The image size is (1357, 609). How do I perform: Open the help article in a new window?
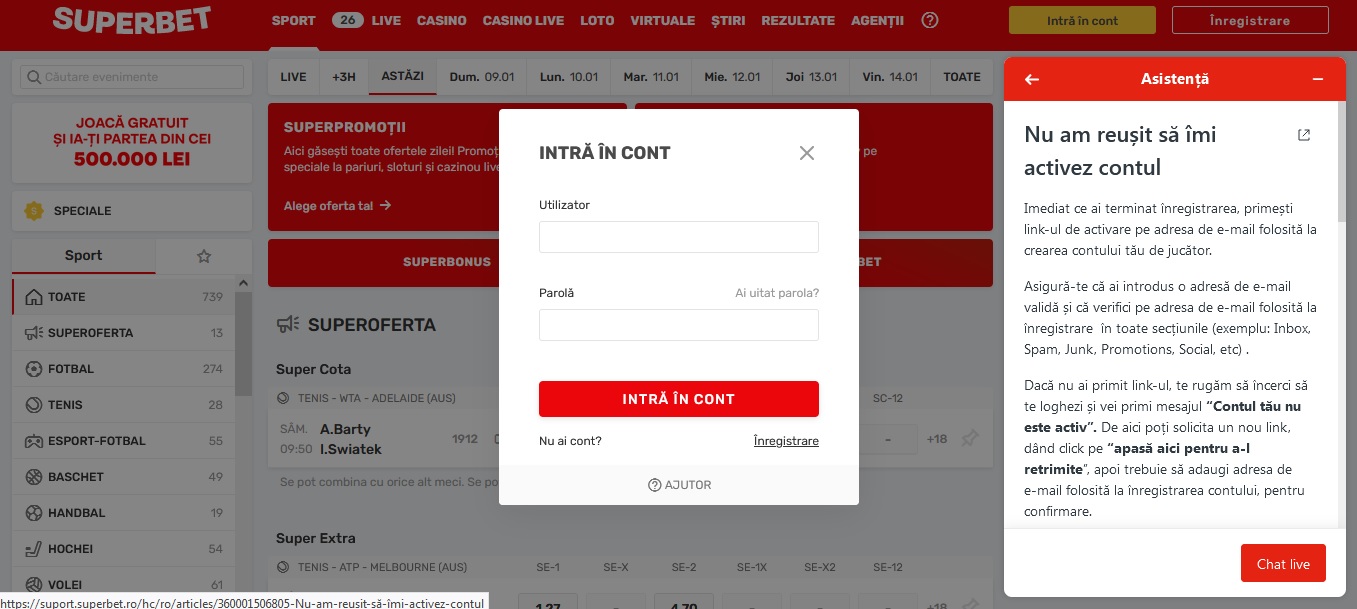[1304, 135]
